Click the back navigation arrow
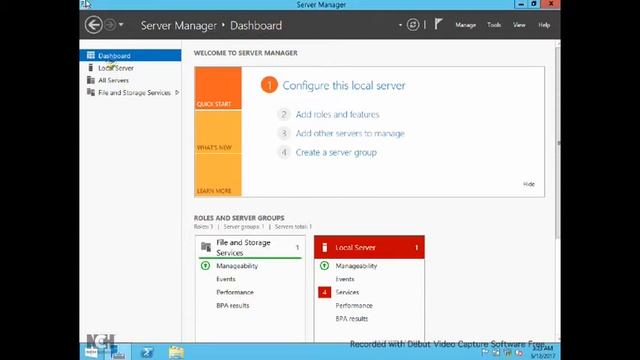The image size is (640, 360). [x=93, y=25]
